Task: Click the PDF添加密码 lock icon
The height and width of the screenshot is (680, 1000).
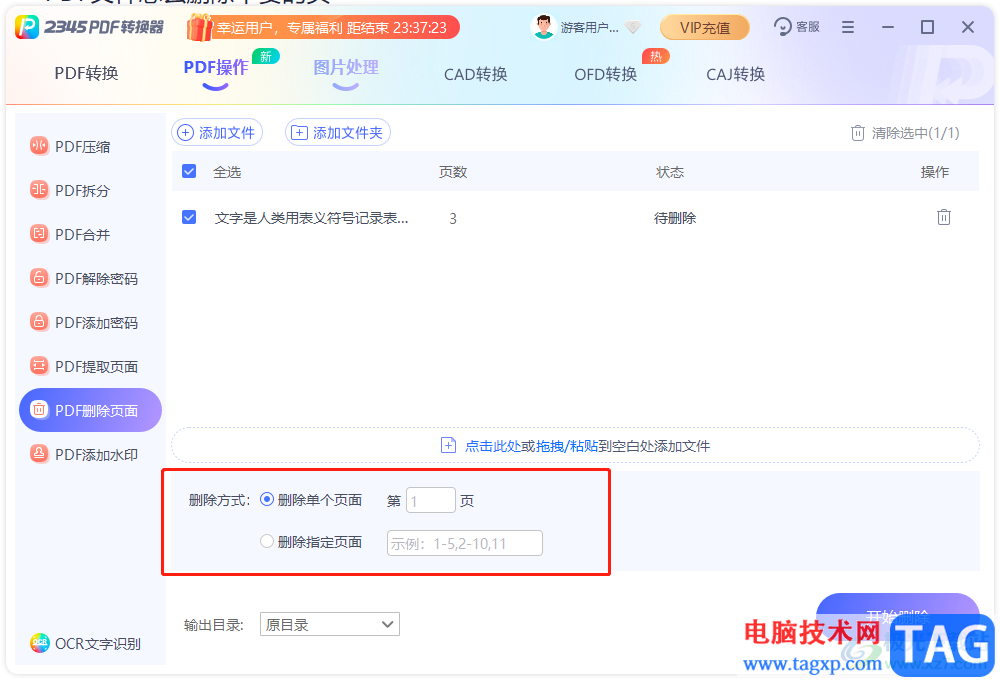Action: click(39, 322)
